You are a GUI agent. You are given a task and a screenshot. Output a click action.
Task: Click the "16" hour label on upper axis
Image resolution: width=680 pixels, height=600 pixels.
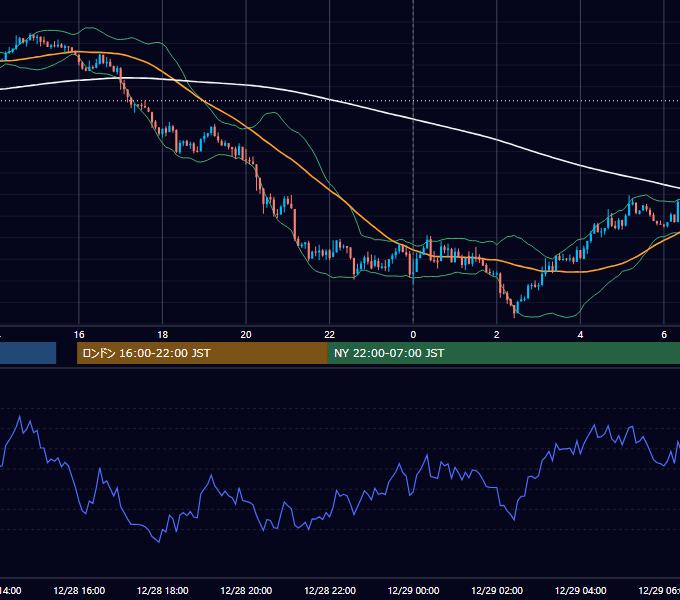coord(79,335)
